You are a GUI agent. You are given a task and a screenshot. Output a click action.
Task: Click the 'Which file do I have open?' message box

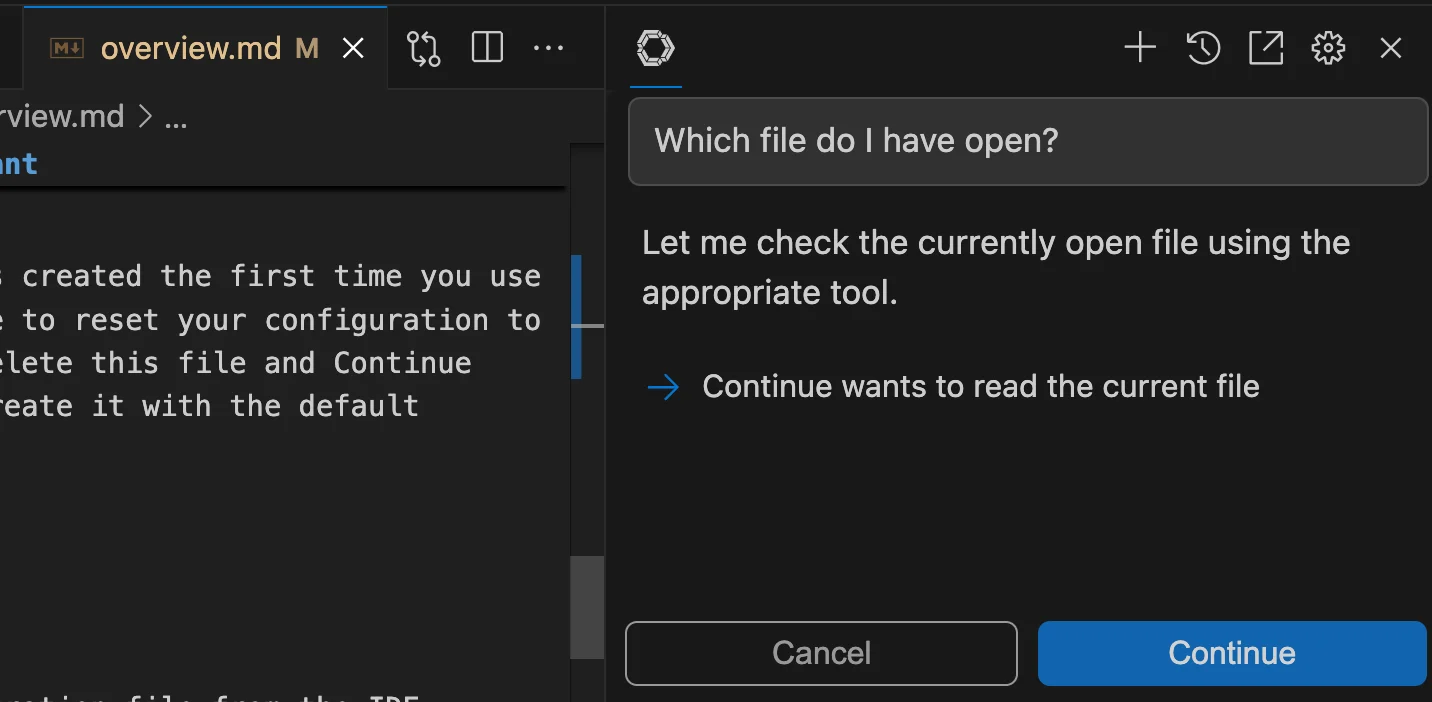(1028, 141)
